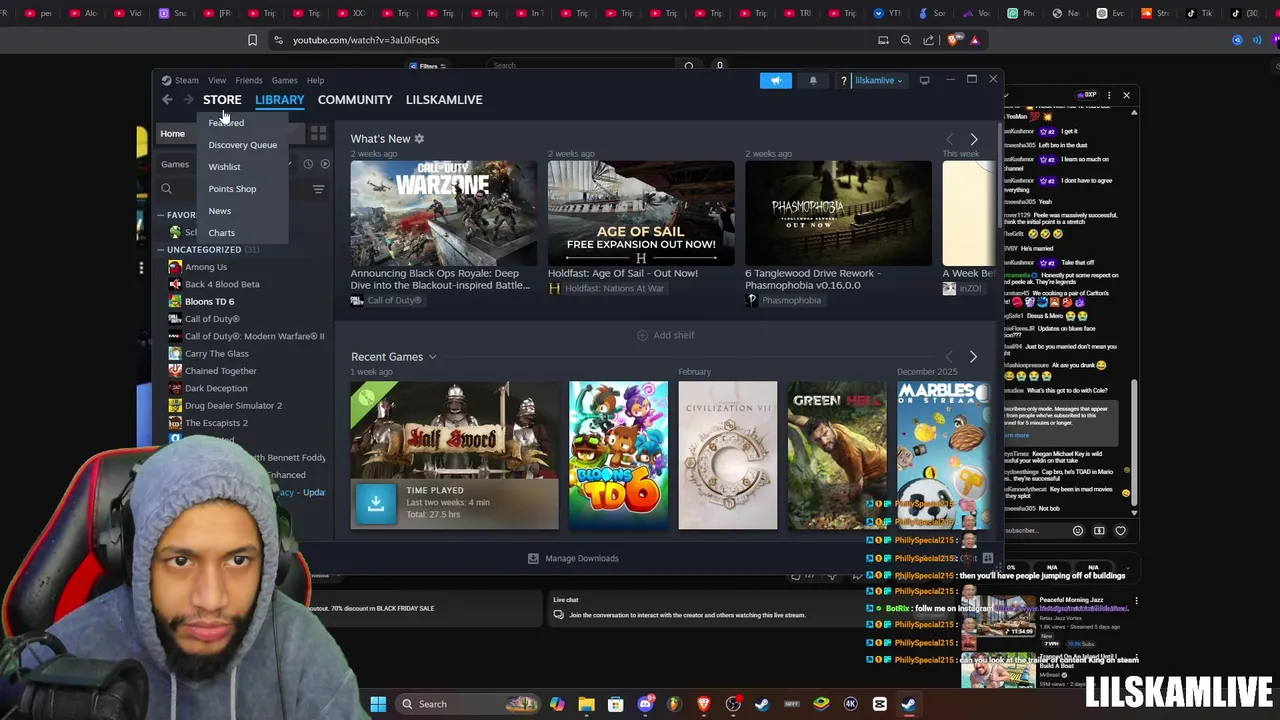Collapse the Uncategorized category
Viewport: 1280px width, 720px height.
click(x=160, y=250)
